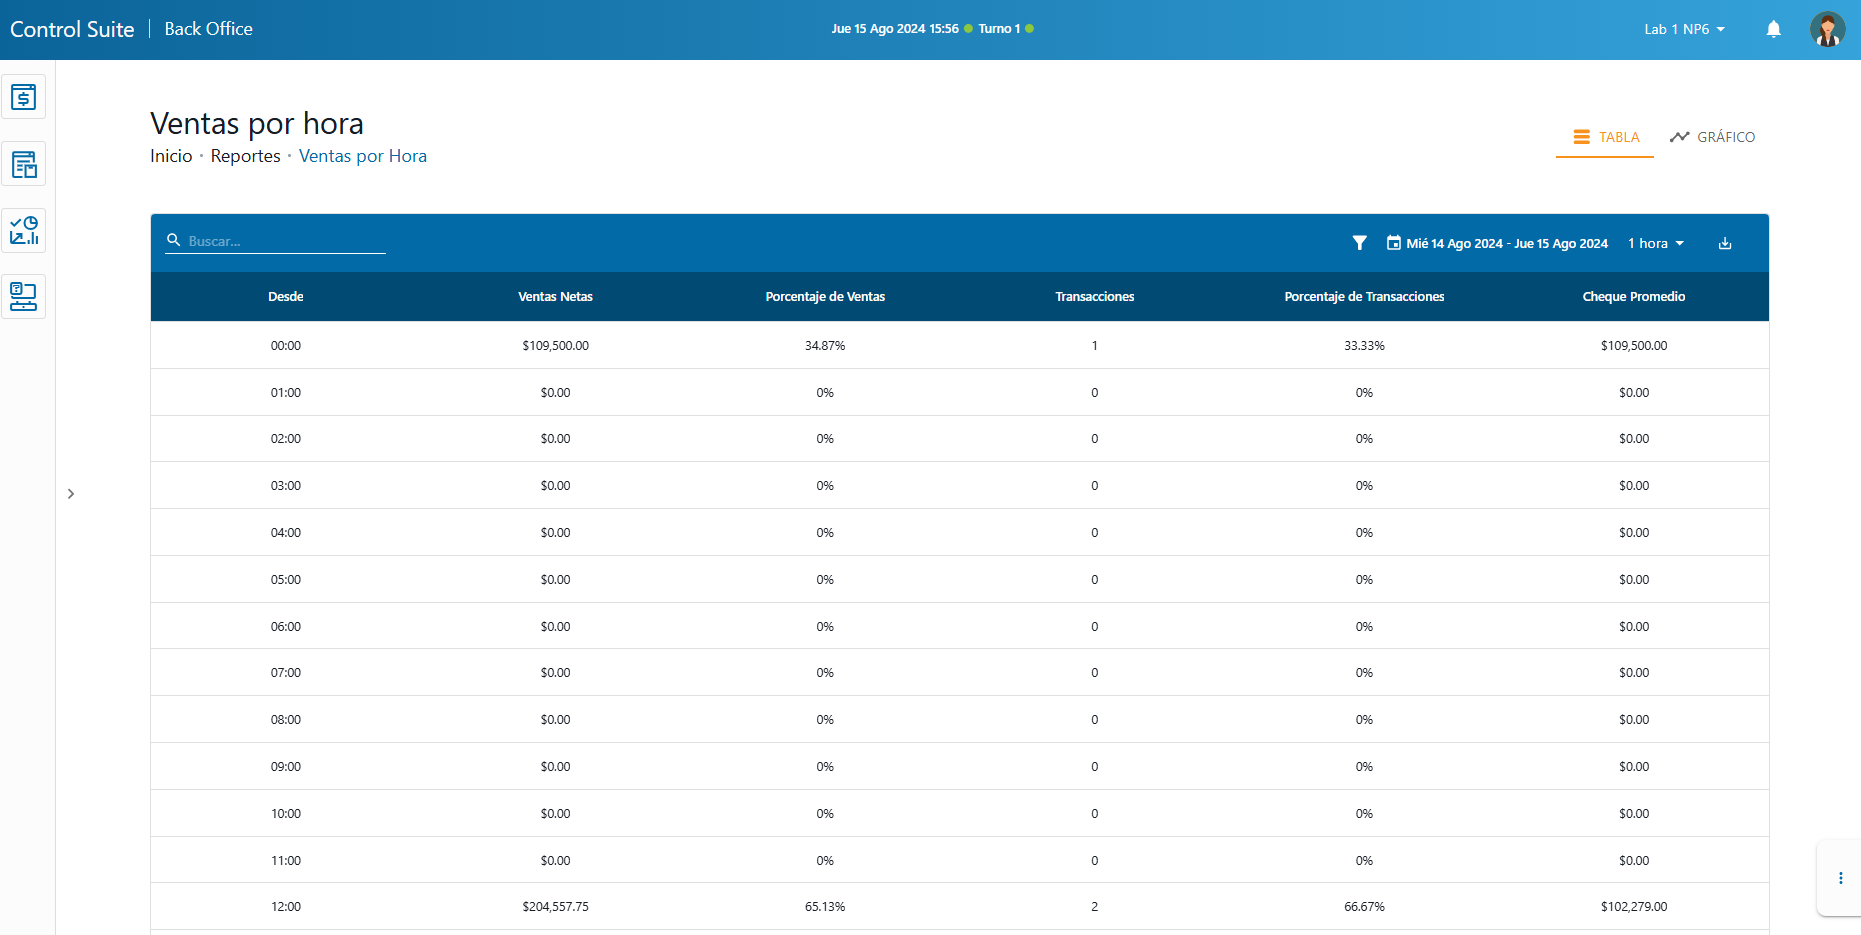The image size is (1861, 935).
Task: Open the date range picker
Action: (x=1497, y=243)
